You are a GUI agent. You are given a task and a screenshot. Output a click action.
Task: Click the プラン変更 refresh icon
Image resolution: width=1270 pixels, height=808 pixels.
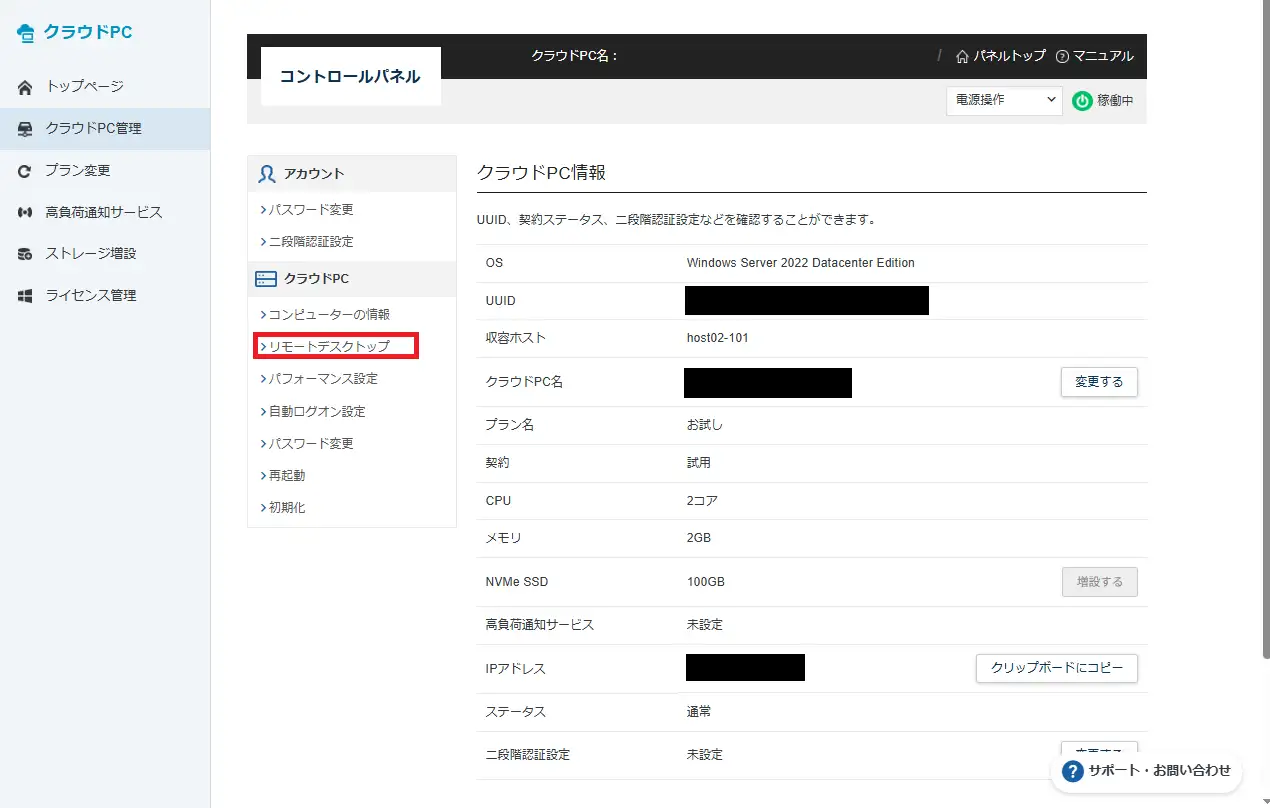pos(26,171)
